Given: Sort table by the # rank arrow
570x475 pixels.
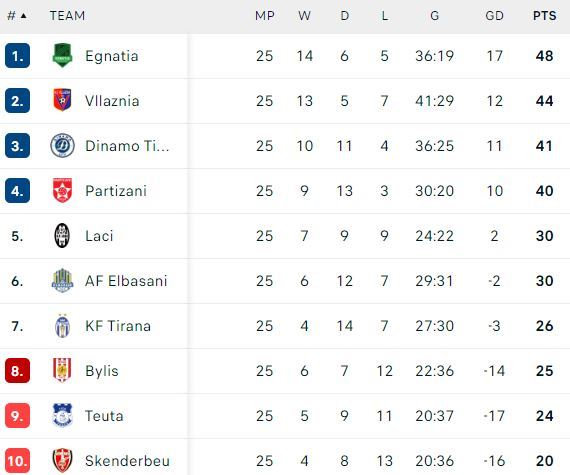Looking at the screenshot, I should 24,16.
